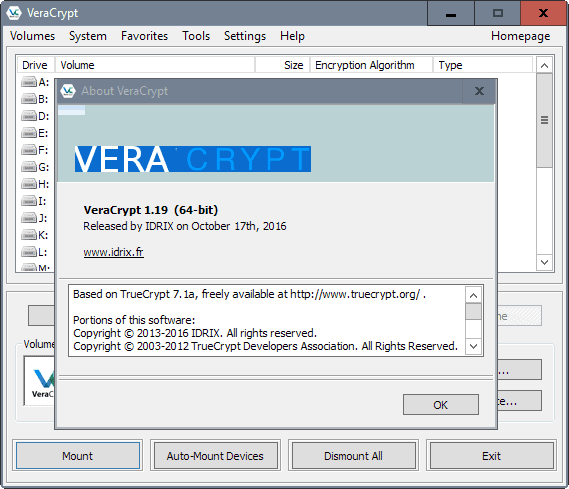Click the 'Portions of this software:' line
Viewport: 569px width, 489px height.
tap(134, 320)
